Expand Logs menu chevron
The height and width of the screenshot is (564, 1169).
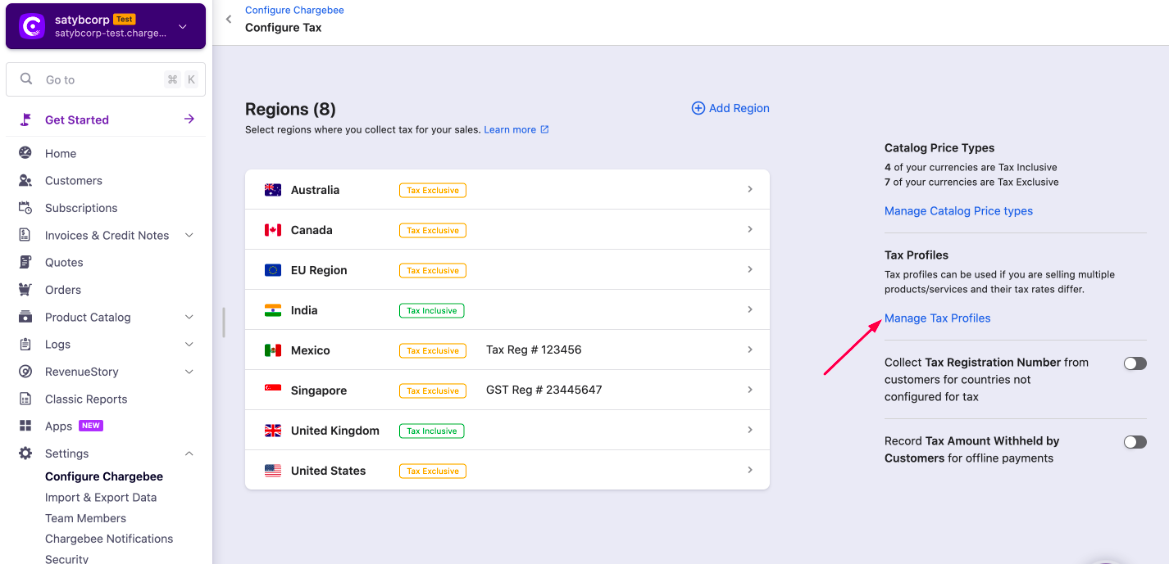click(x=189, y=344)
